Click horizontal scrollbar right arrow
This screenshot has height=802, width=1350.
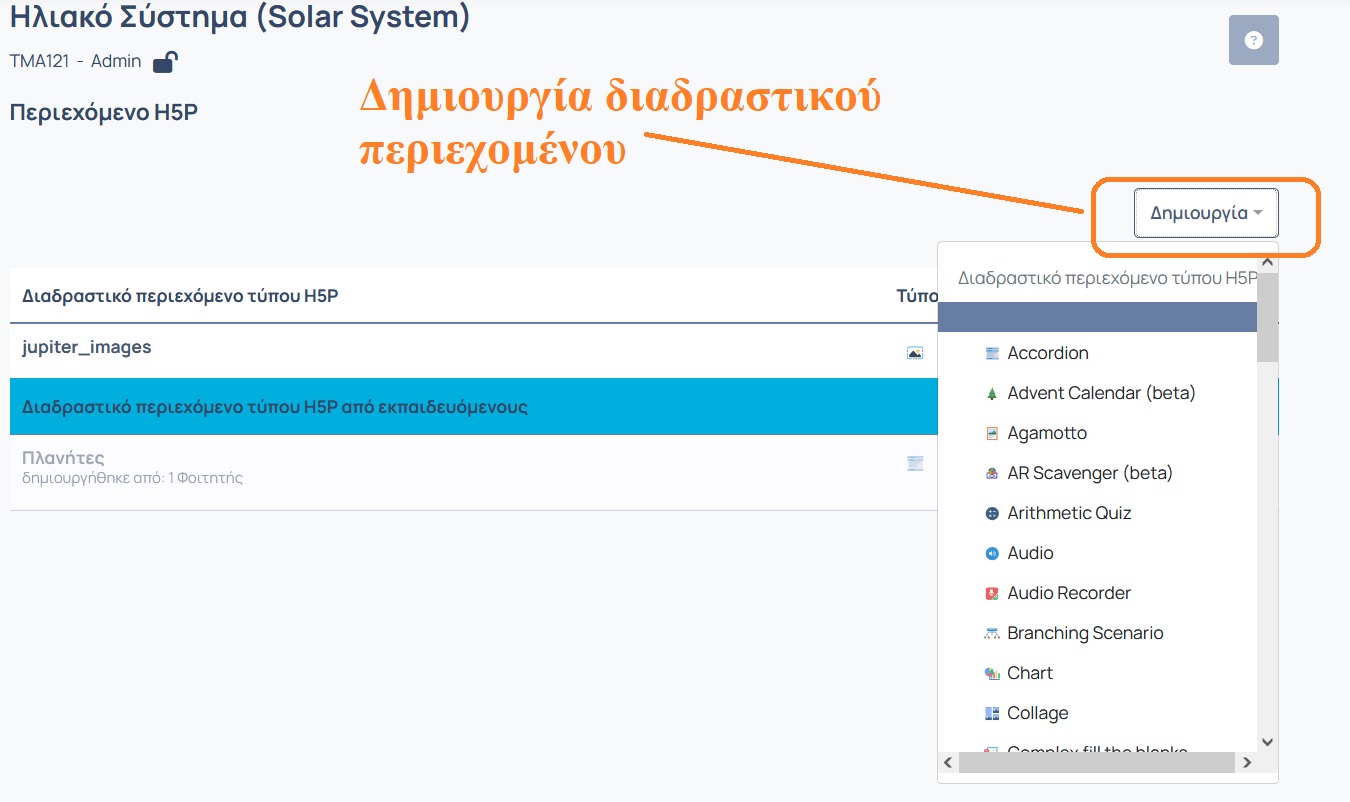(1247, 763)
